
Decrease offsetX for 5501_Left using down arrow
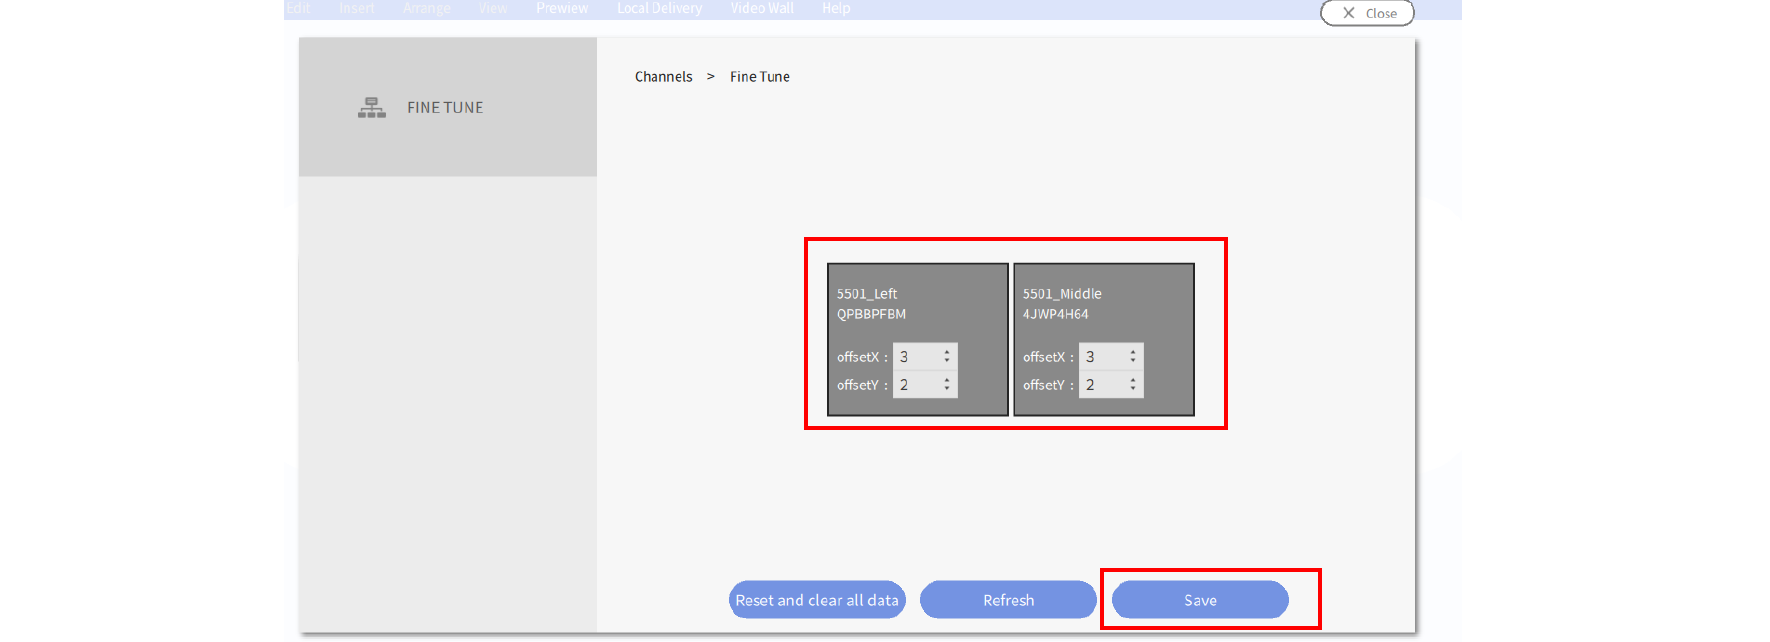[x=947, y=361]
